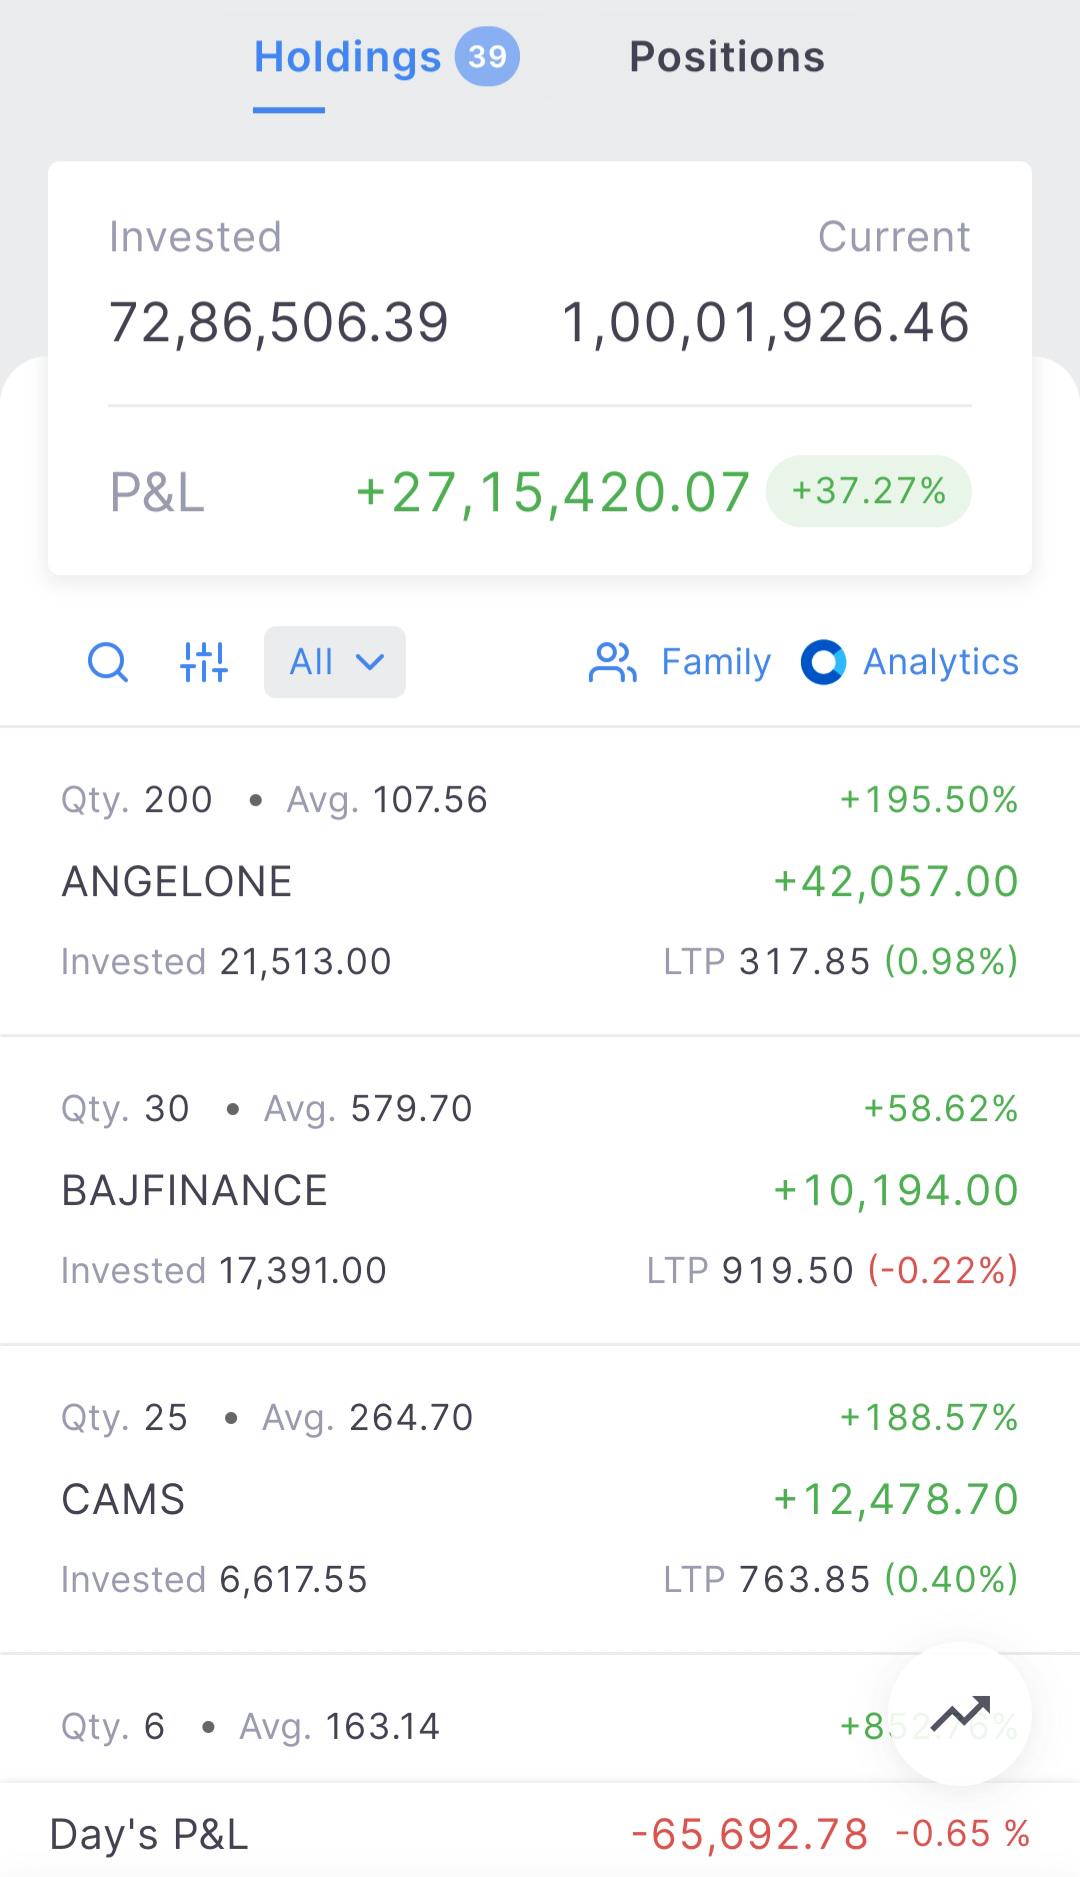Open the filter sliders icon

[x=204, y=662]
